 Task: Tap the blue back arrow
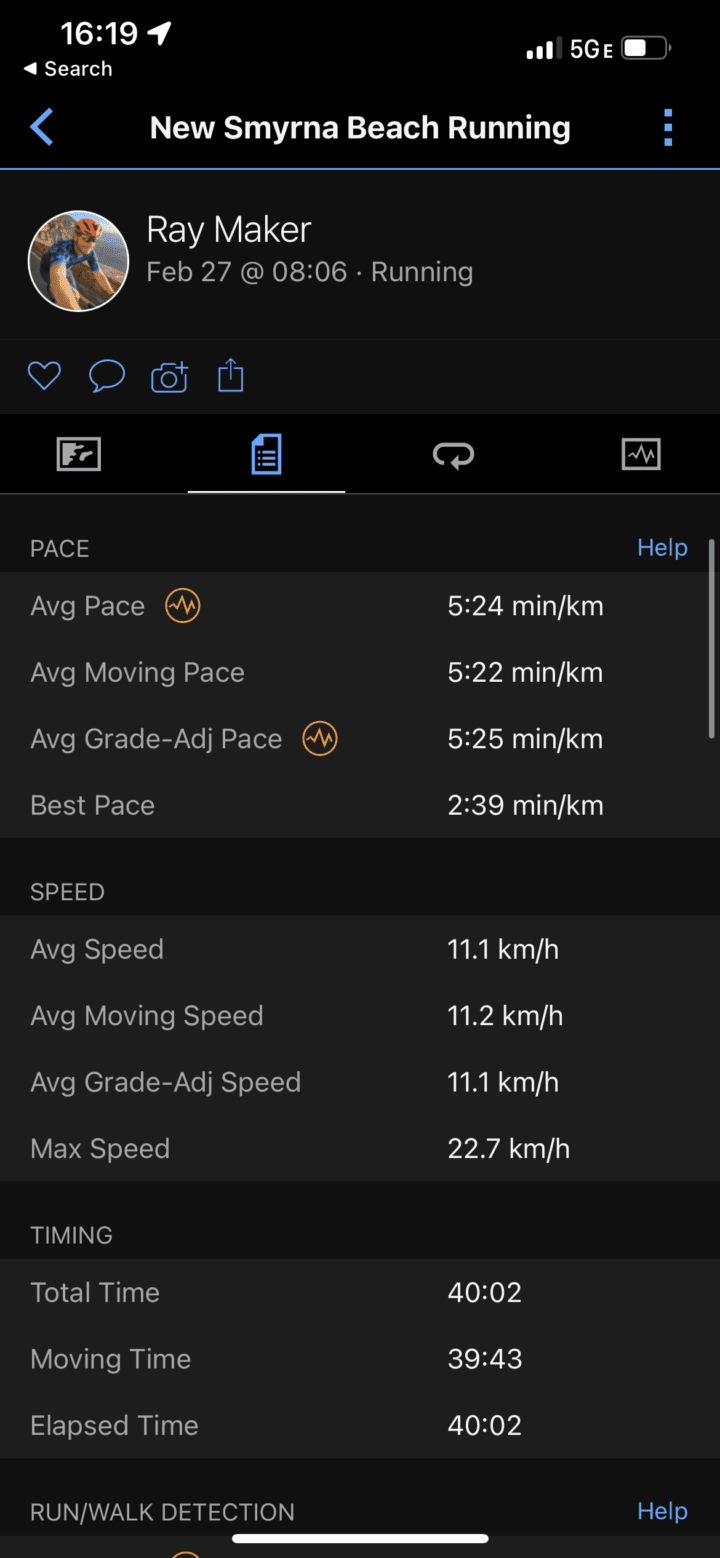click(x=42, y=128)
